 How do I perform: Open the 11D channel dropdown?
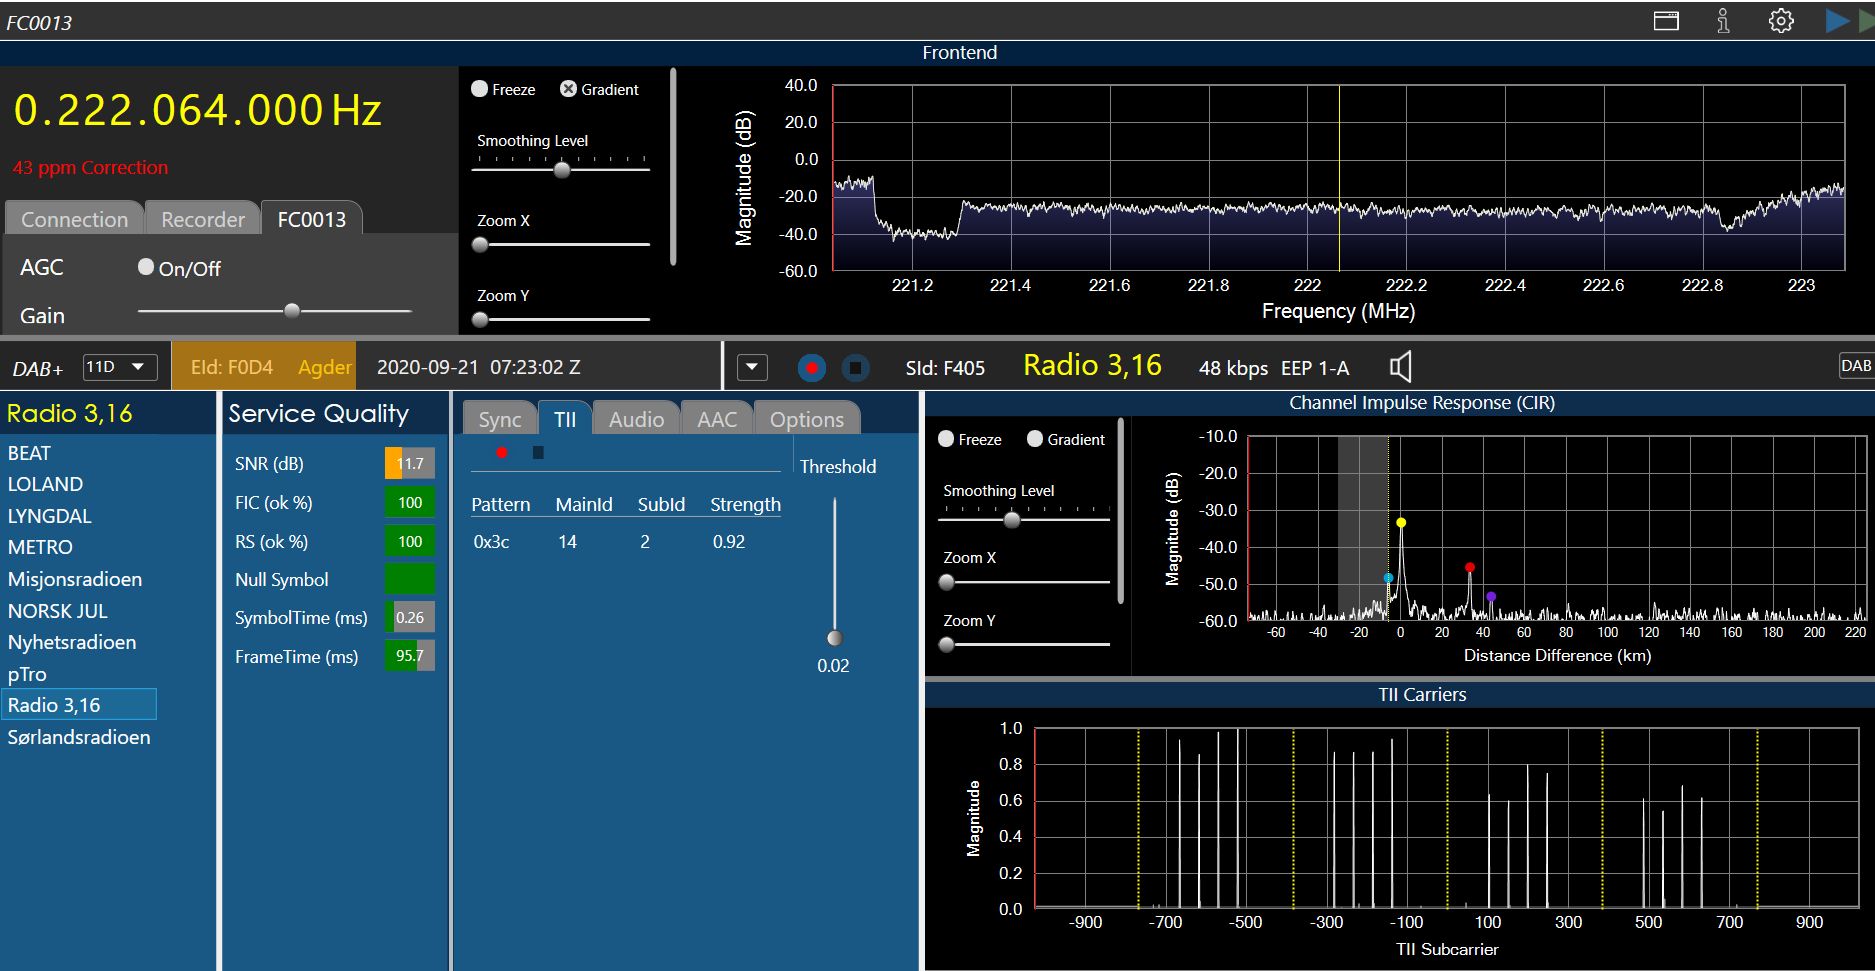click(x=119, y=367)
